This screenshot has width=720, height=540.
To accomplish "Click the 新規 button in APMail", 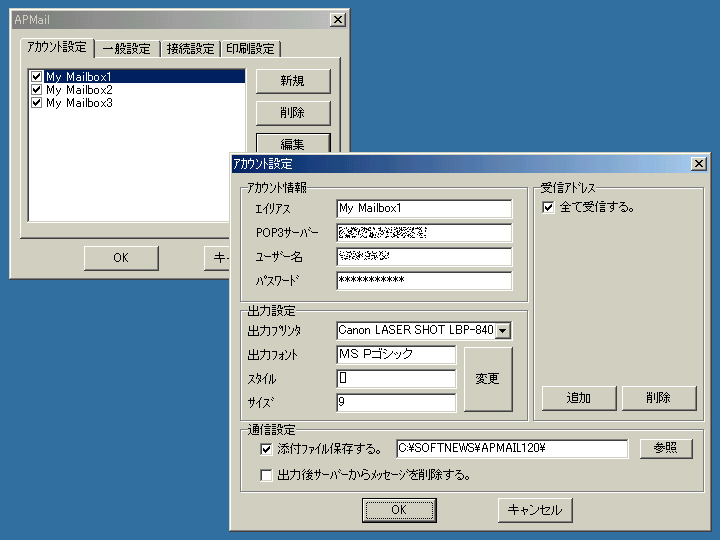I will click(x=293, y=81).
